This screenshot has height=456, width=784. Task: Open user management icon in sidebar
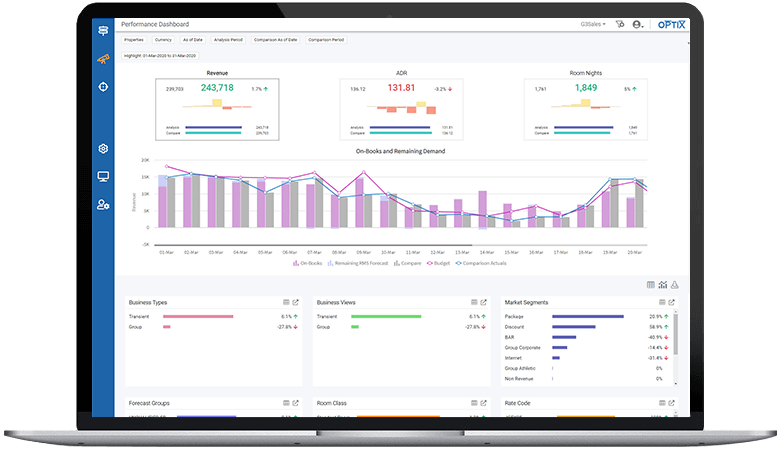point(103,204)
